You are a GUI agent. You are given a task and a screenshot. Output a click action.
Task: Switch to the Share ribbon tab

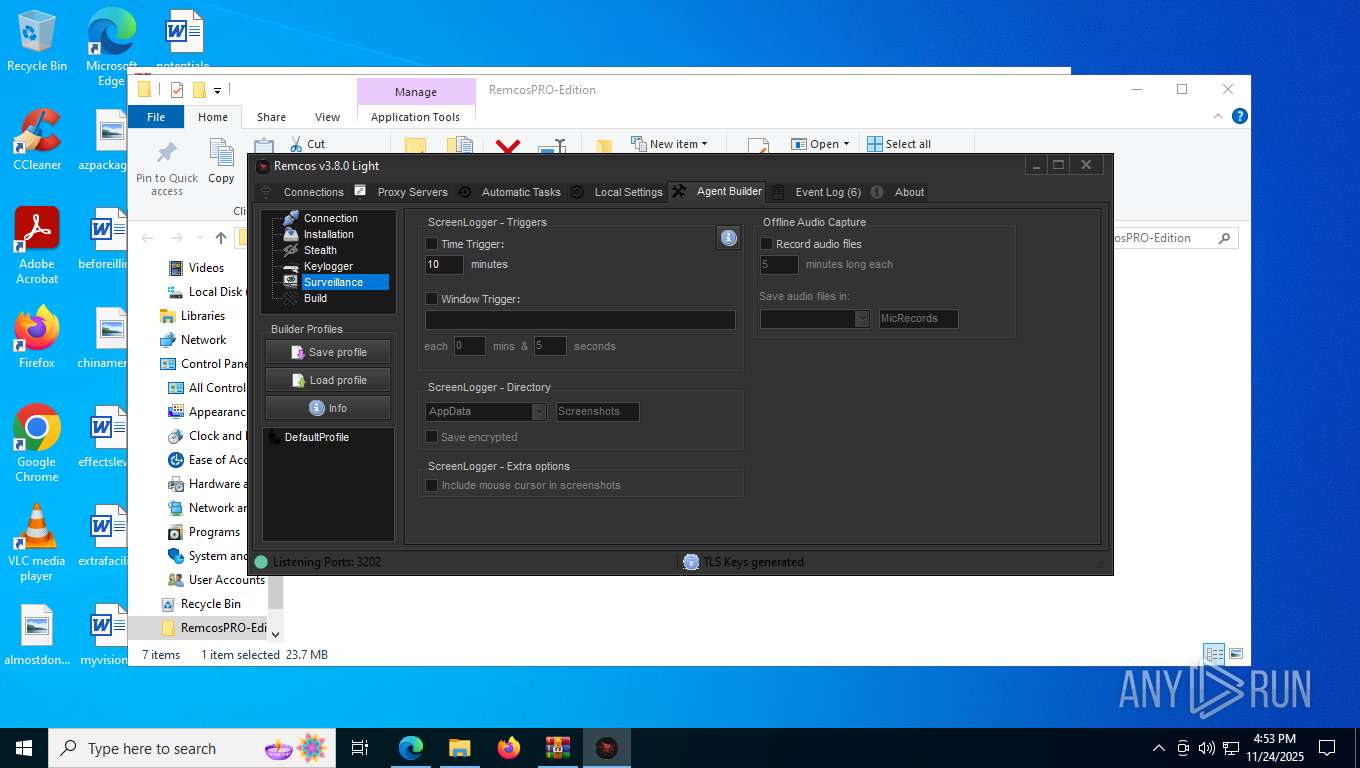click(x=271, y=117)
